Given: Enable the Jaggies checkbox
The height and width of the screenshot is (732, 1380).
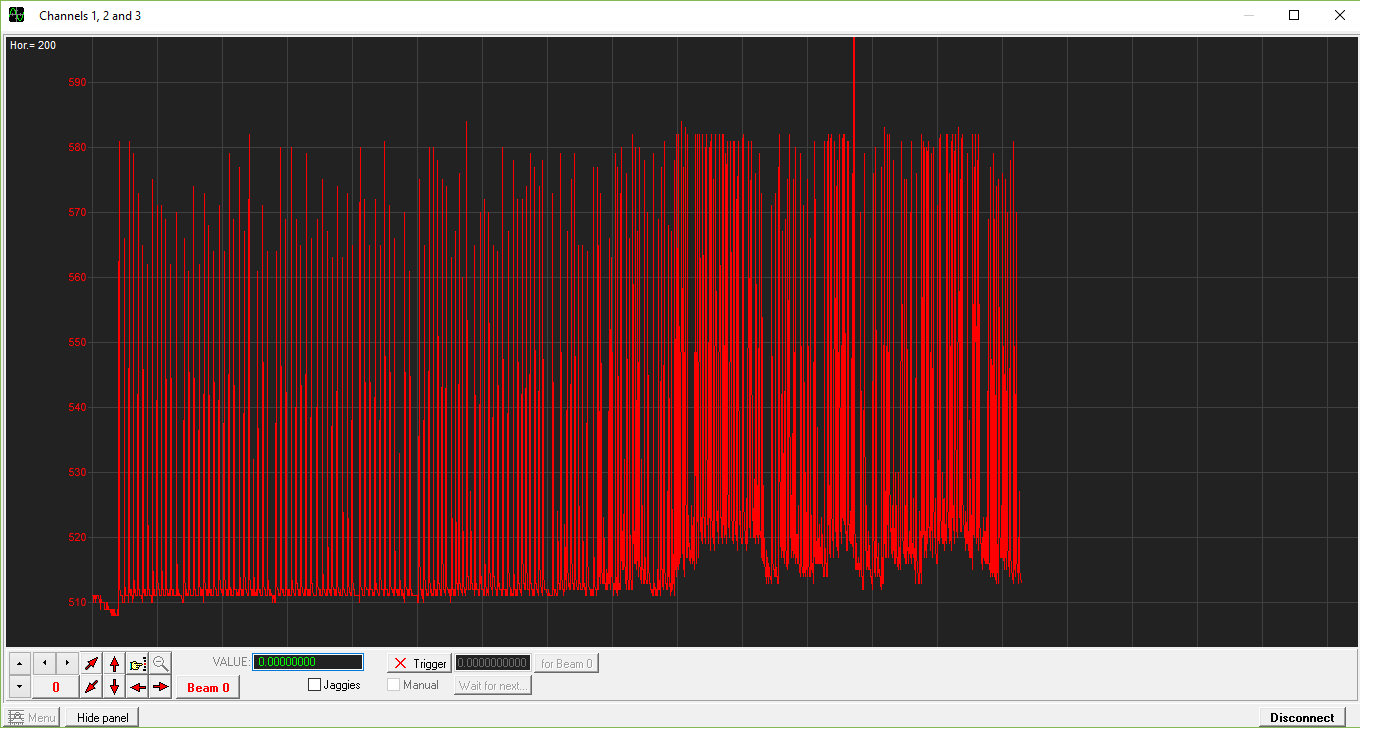Looking at the screenshot, I should pos(315,685).
